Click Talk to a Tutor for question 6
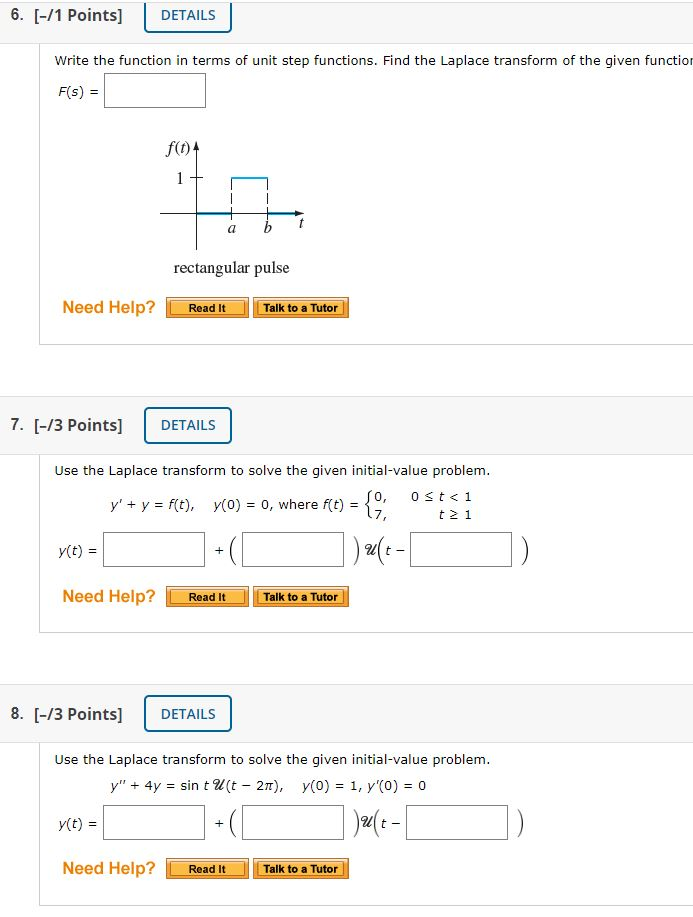This screenshot has height=917, width=693. [x=301, y=308]
